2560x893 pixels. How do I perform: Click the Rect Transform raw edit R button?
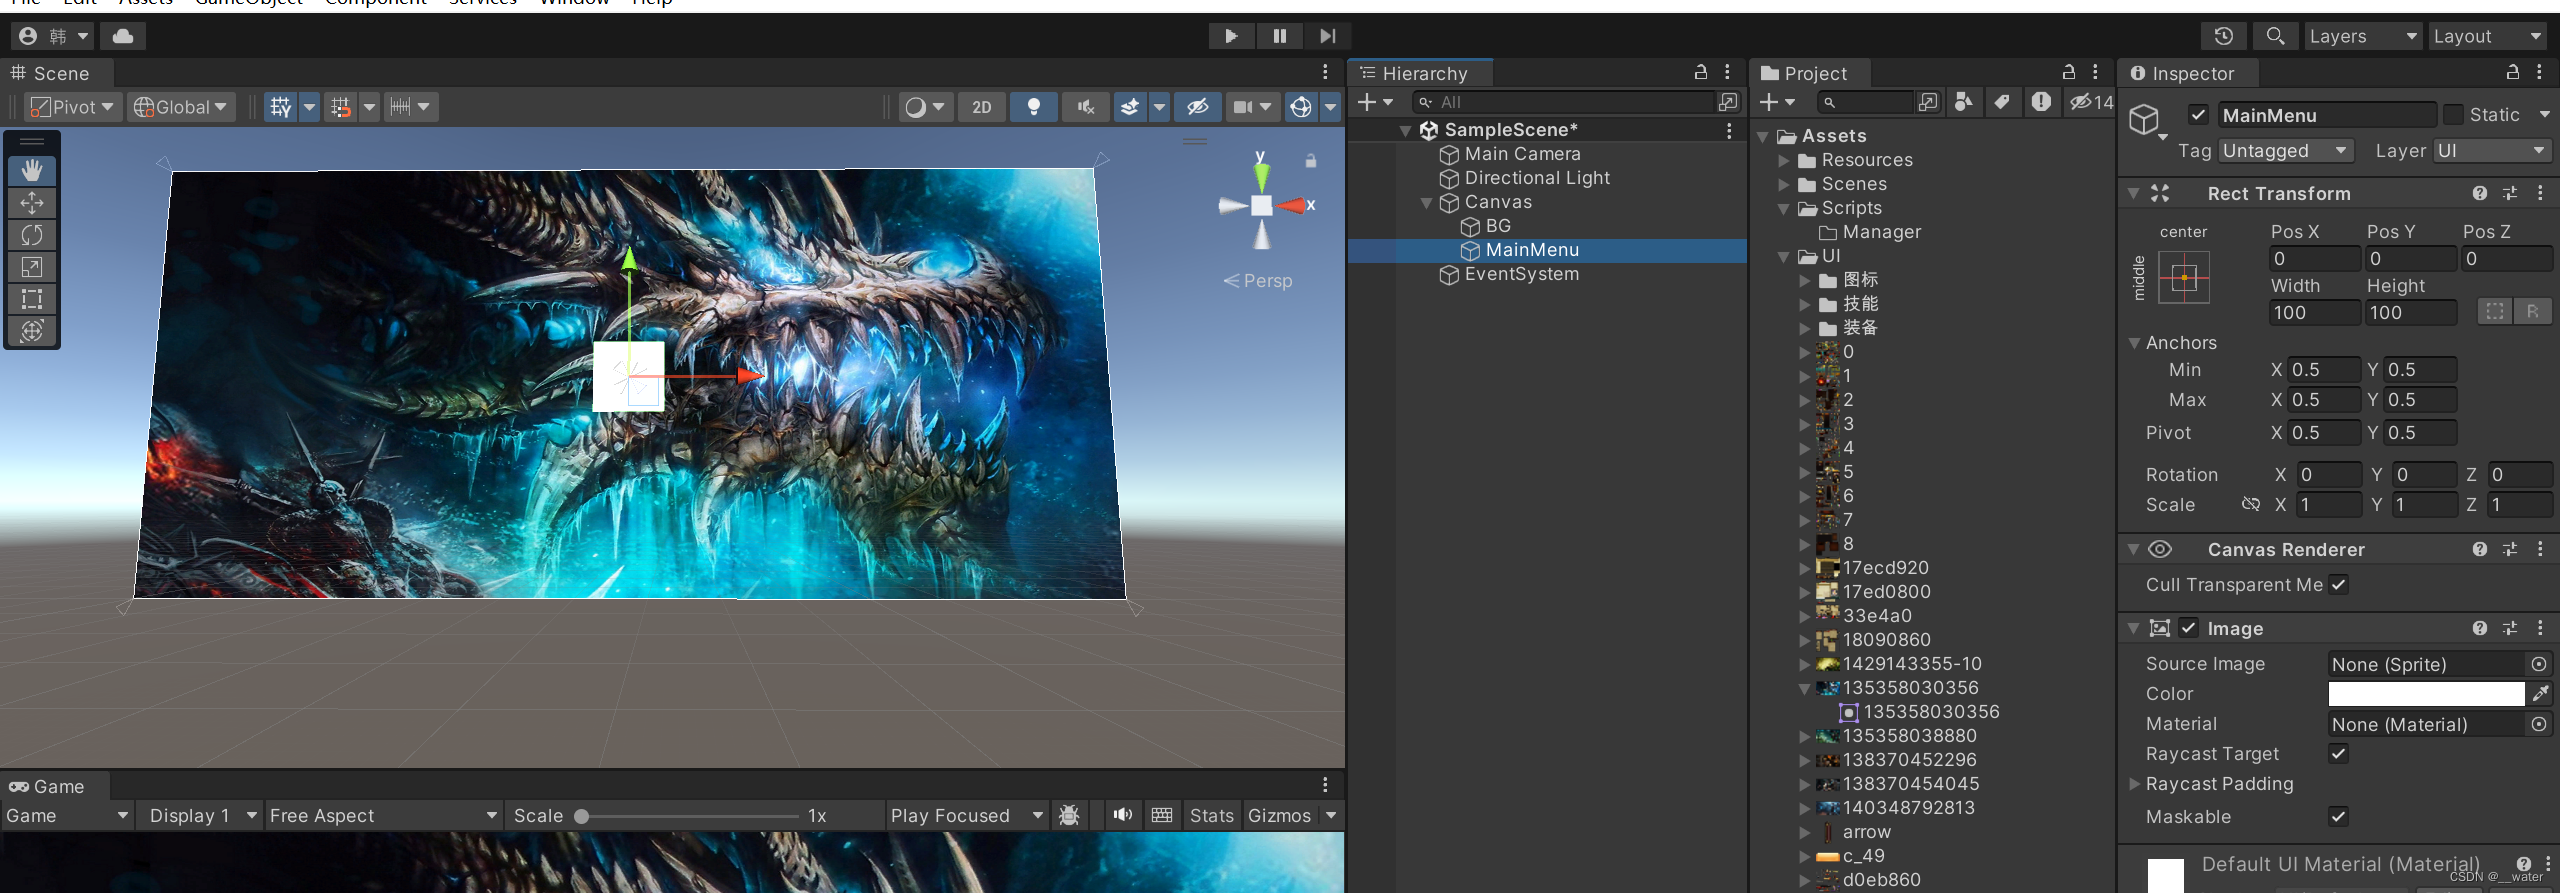[2532, 312]
